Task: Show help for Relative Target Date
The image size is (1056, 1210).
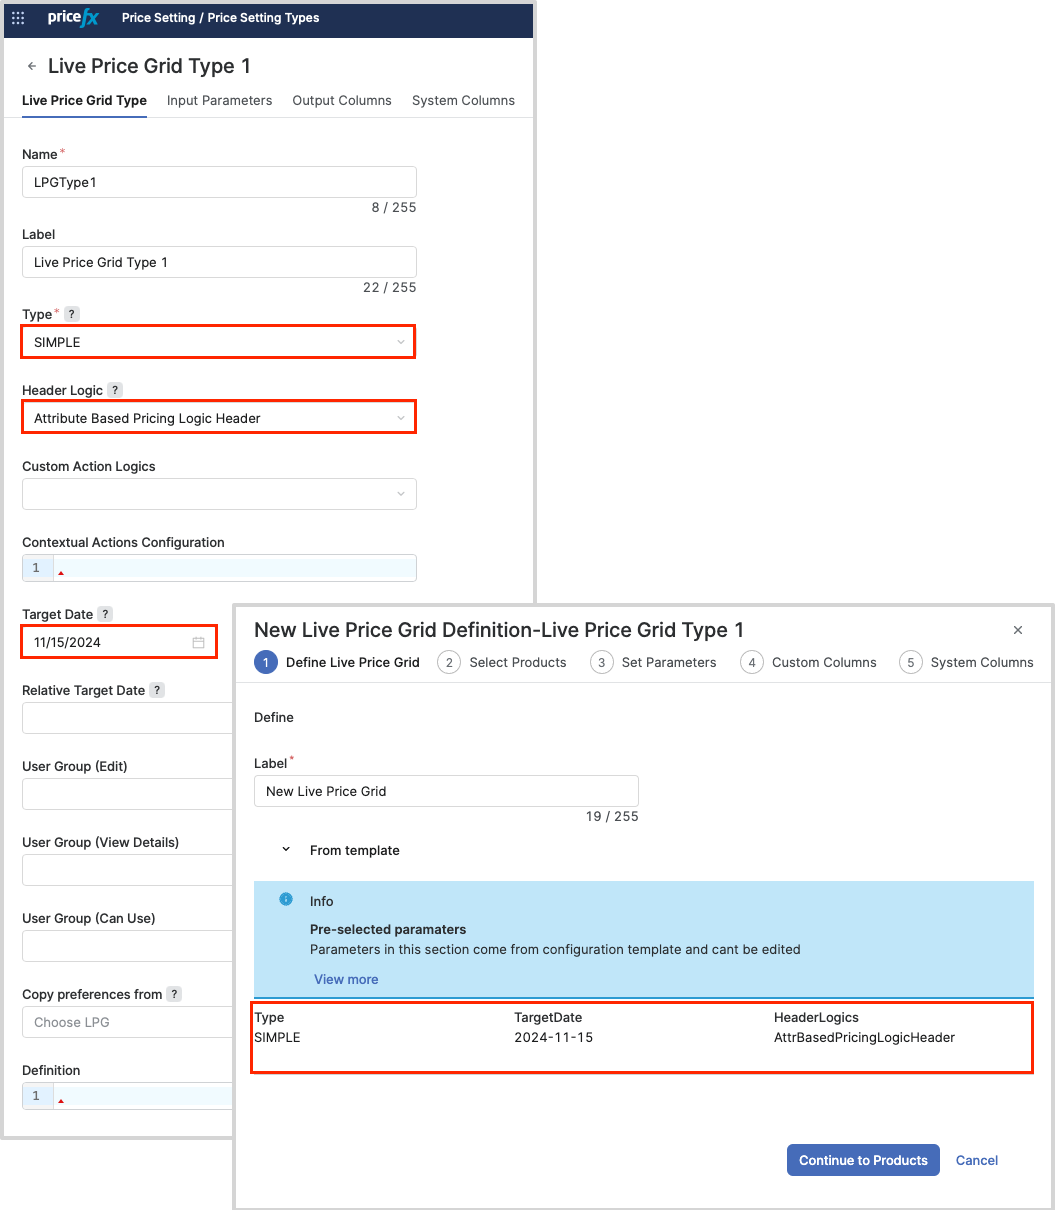Action: click(x=157, y=690)
